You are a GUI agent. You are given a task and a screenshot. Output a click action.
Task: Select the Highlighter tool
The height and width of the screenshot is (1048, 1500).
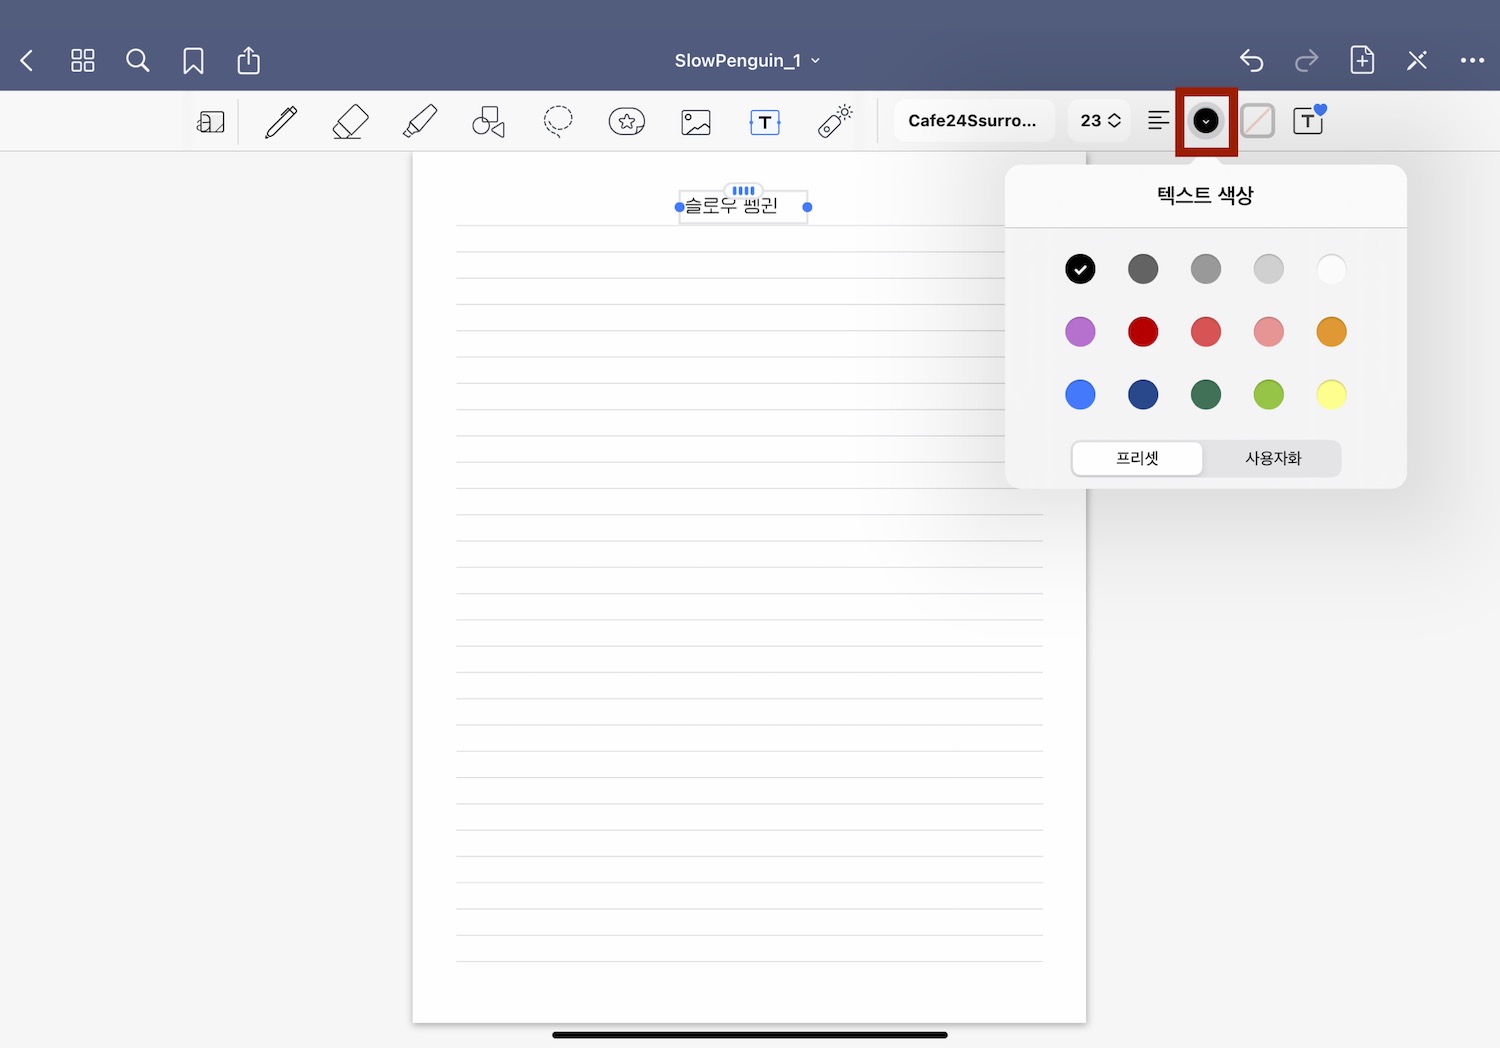420,122
